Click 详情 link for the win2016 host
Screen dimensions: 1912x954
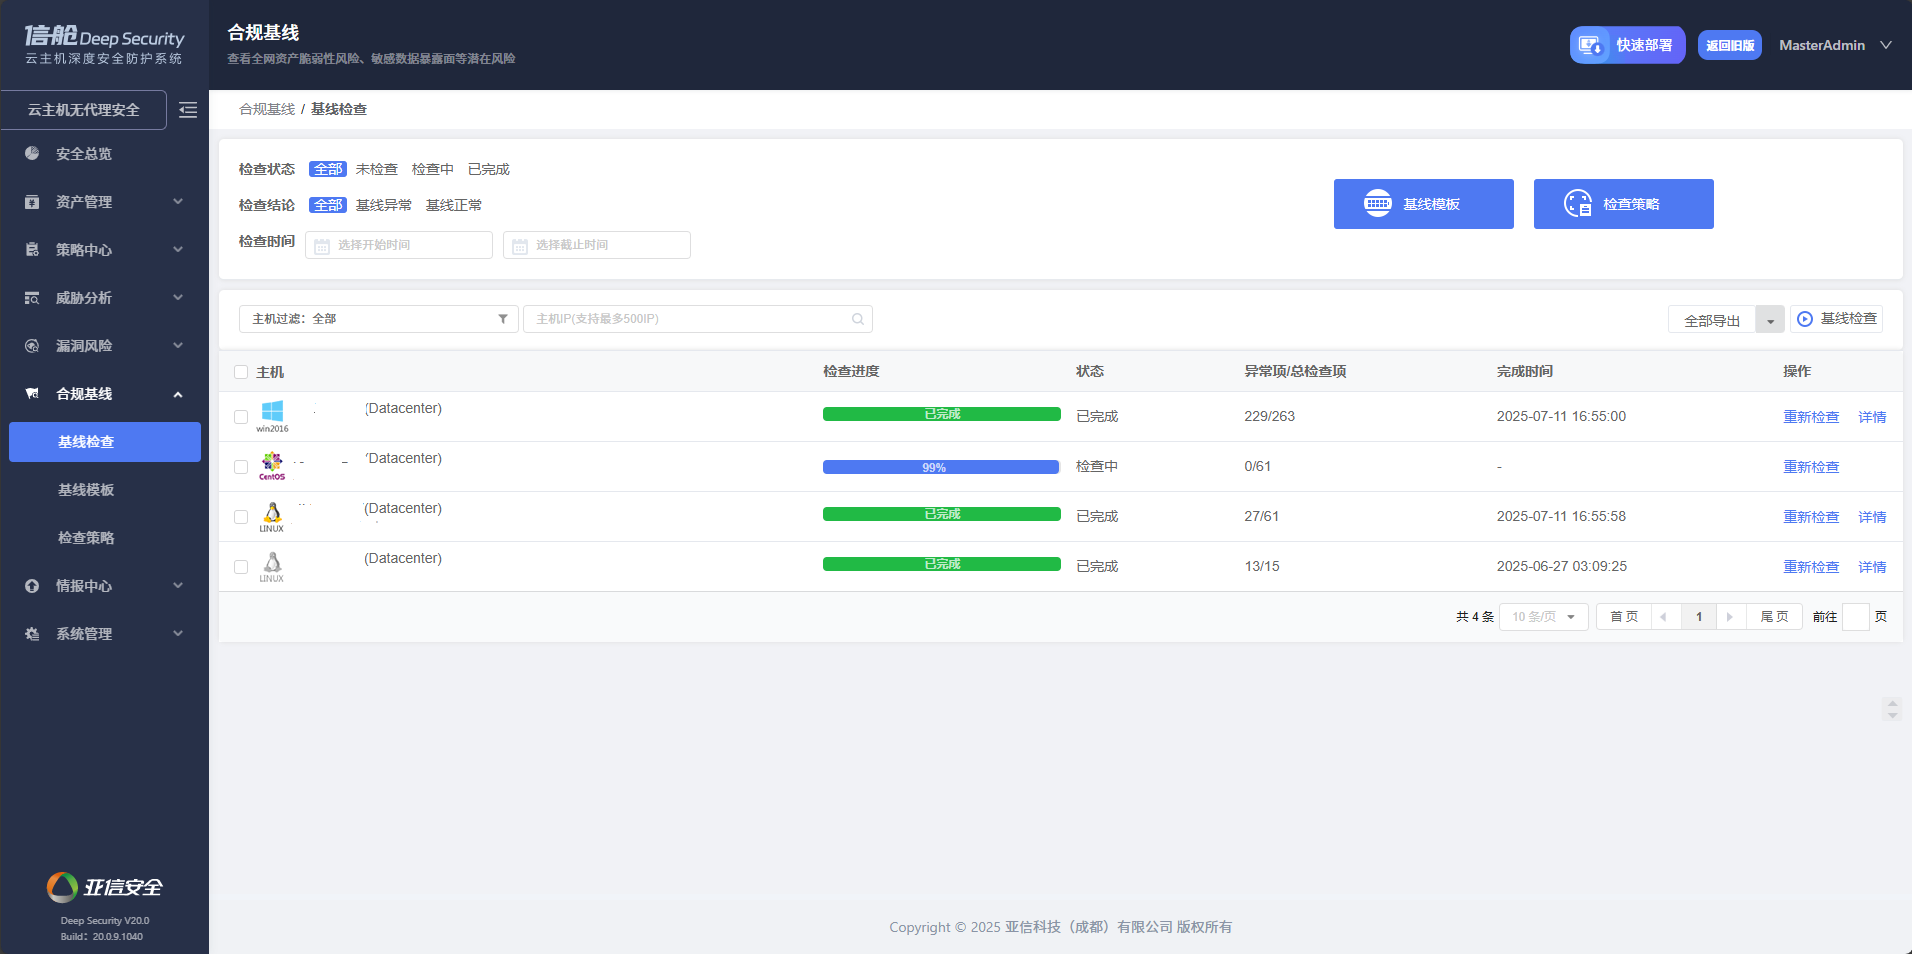coord(1871,417)
